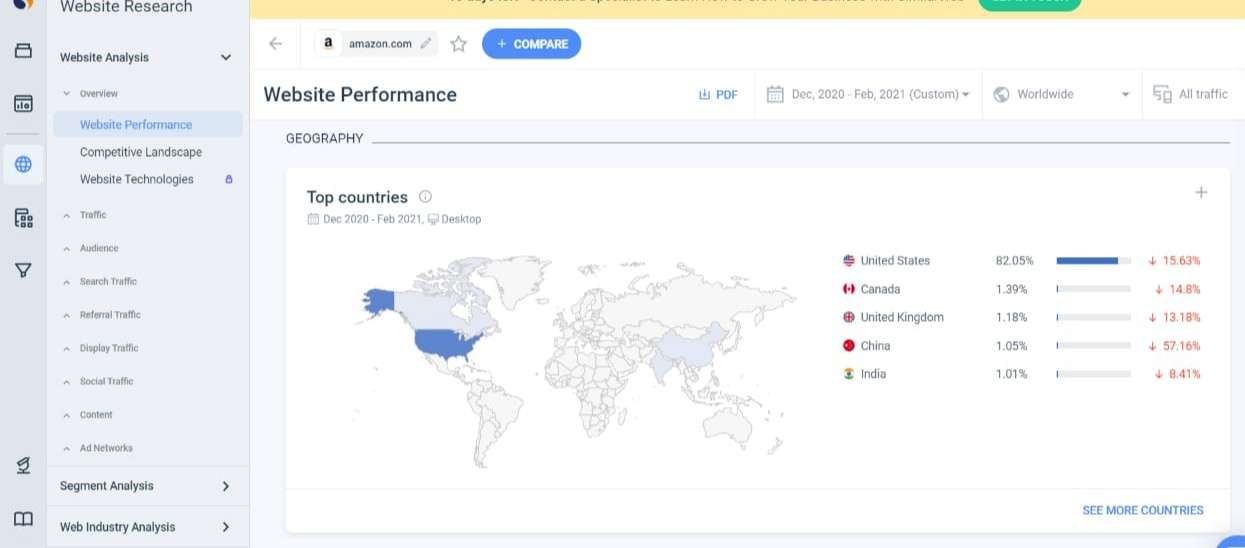Click the Canada flag icon
Screen dimensions: 1245x548
[849, 289]
